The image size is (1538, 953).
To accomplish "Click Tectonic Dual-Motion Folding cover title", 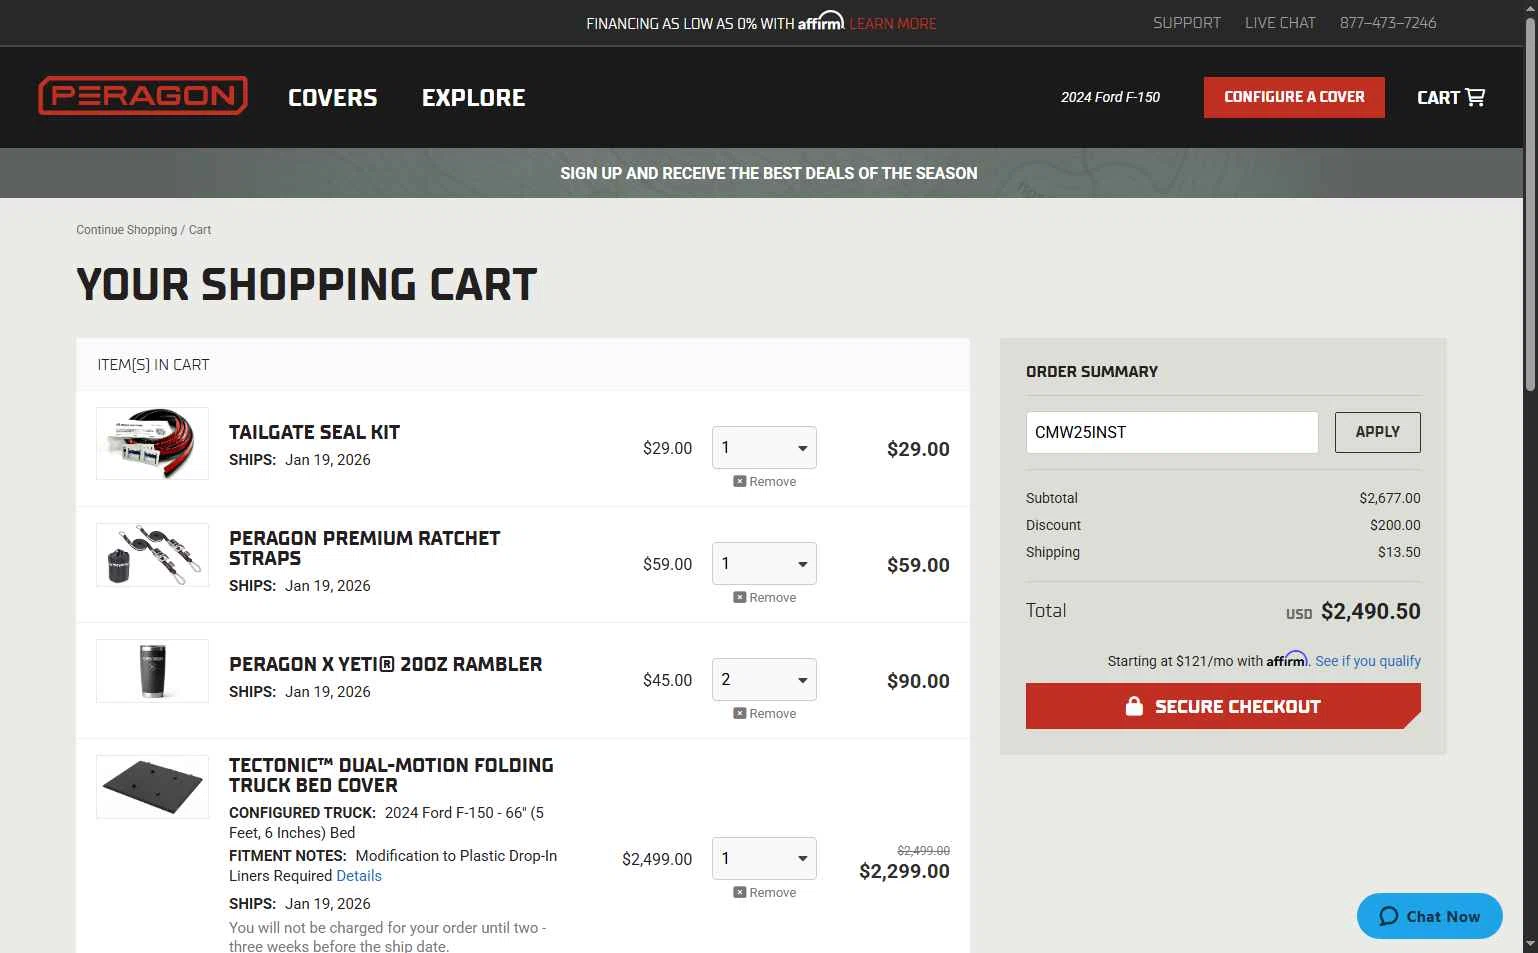I will (x=391, y=775).
